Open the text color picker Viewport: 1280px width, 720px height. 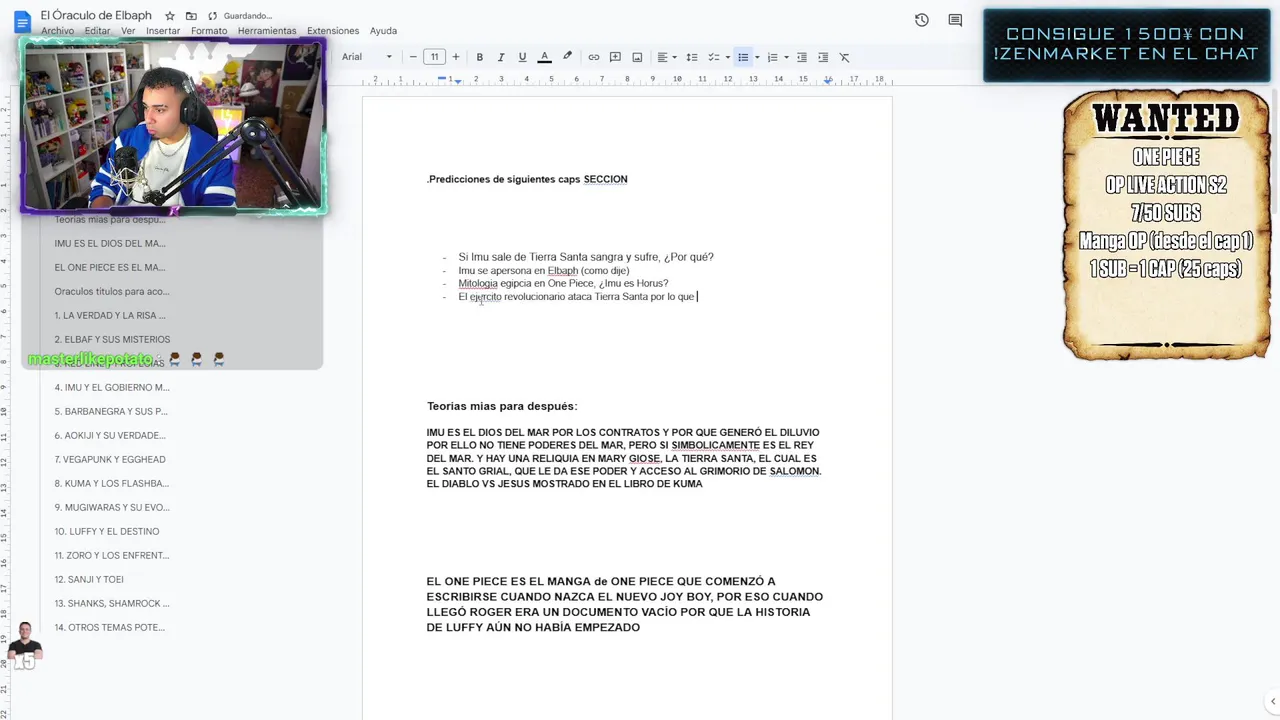[544, 57]
